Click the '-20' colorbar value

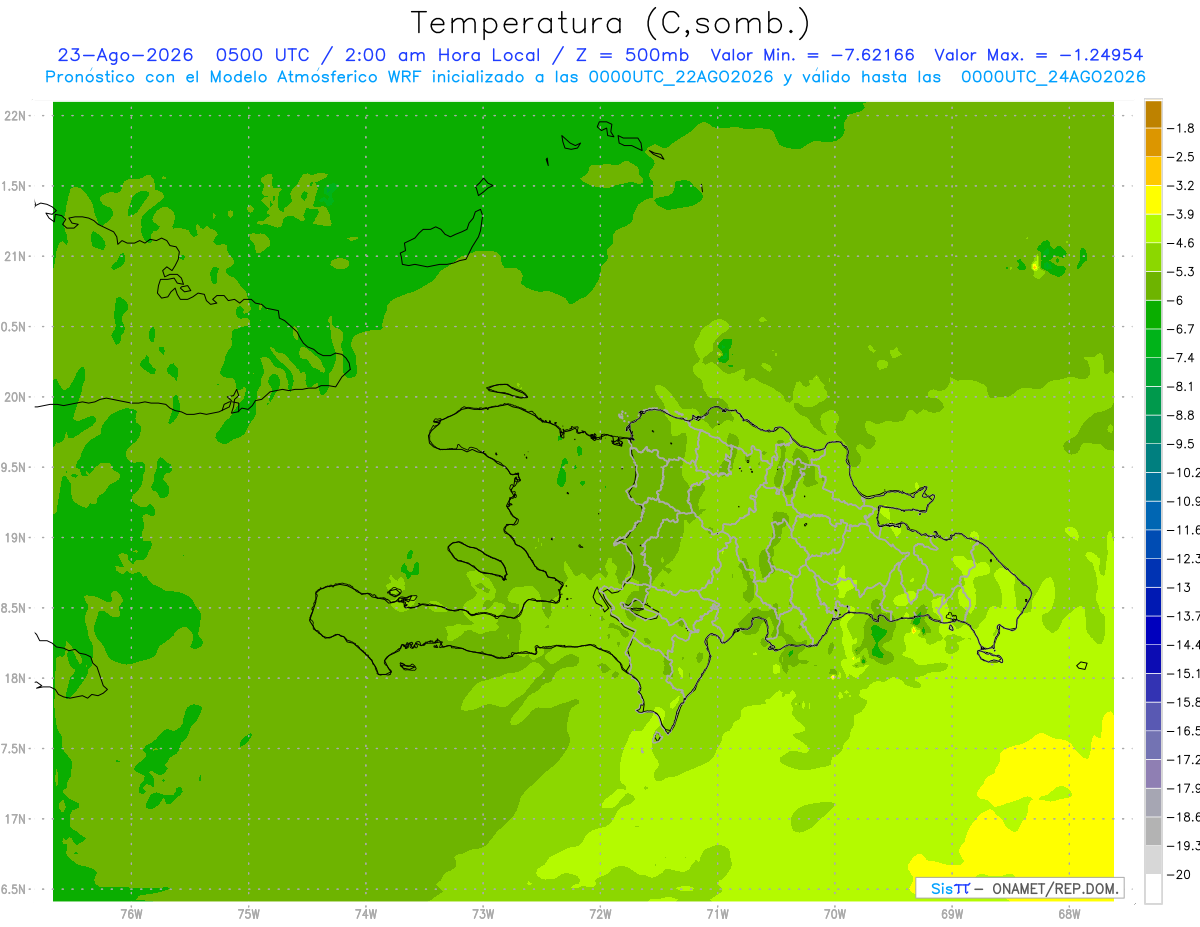point(1180,874)
